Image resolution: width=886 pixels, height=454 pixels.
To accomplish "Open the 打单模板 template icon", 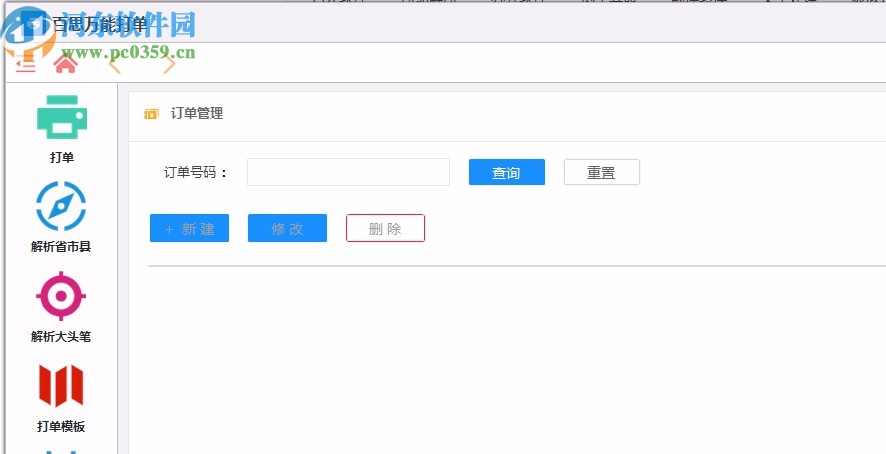I will click(61, 386).
